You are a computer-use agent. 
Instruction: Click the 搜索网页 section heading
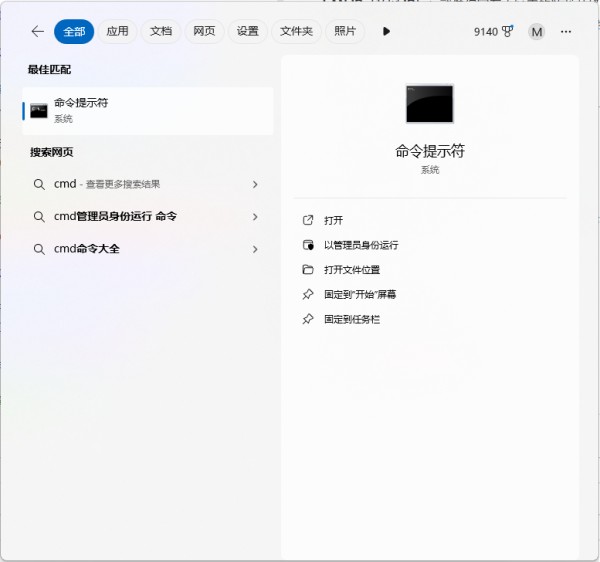(x=52, y=152)
